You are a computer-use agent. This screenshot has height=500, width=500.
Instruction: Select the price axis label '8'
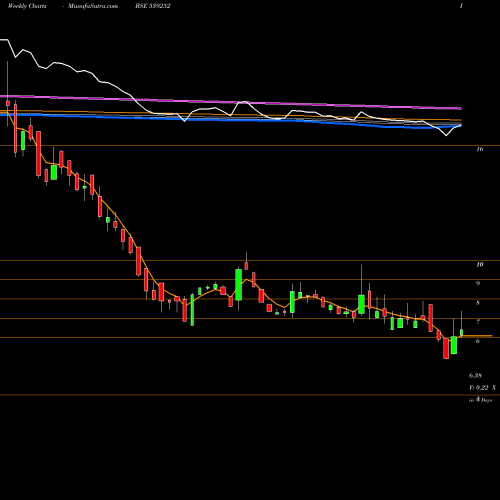478,303
